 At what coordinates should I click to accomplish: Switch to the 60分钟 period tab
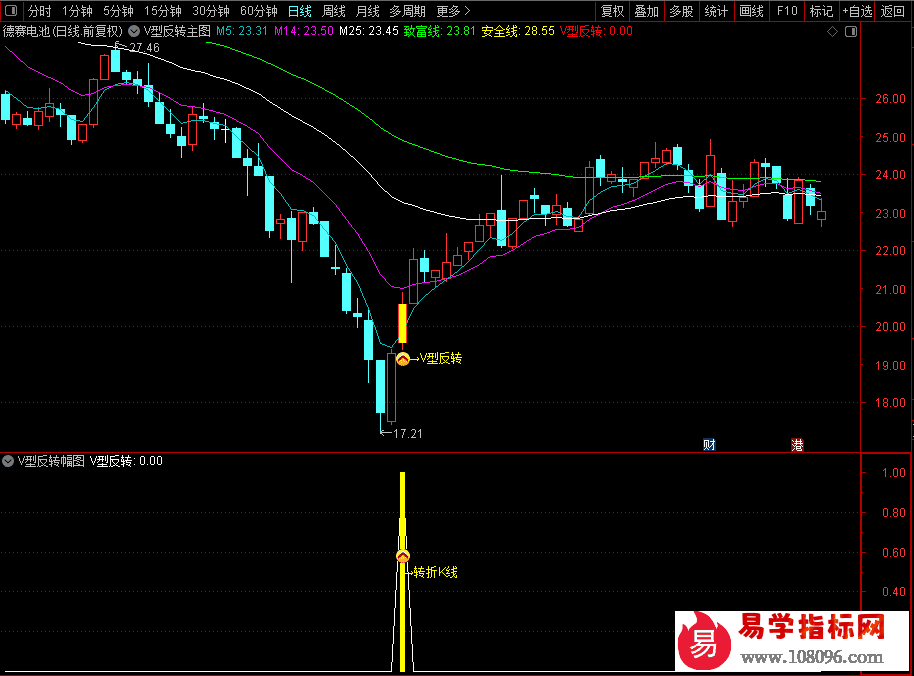pyautogui.click(x=258, y=12)
